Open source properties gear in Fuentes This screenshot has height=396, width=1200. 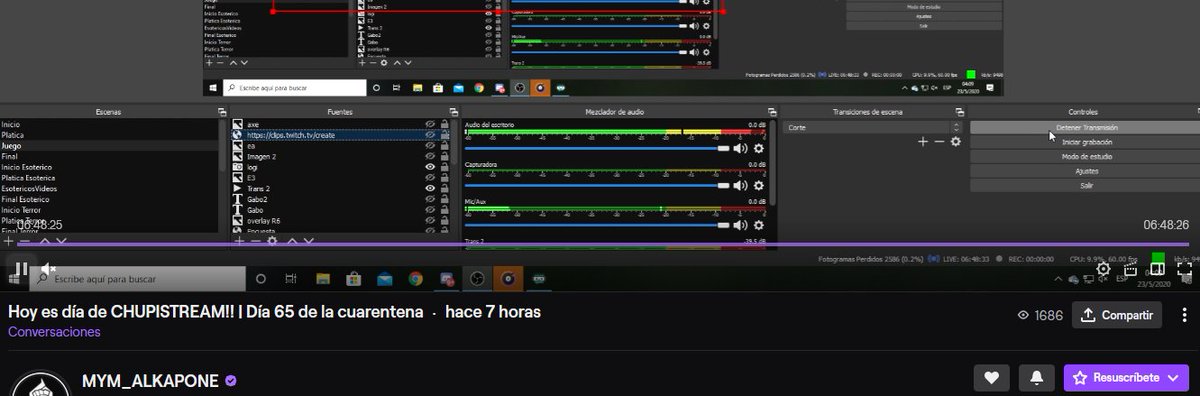[271, 241]
